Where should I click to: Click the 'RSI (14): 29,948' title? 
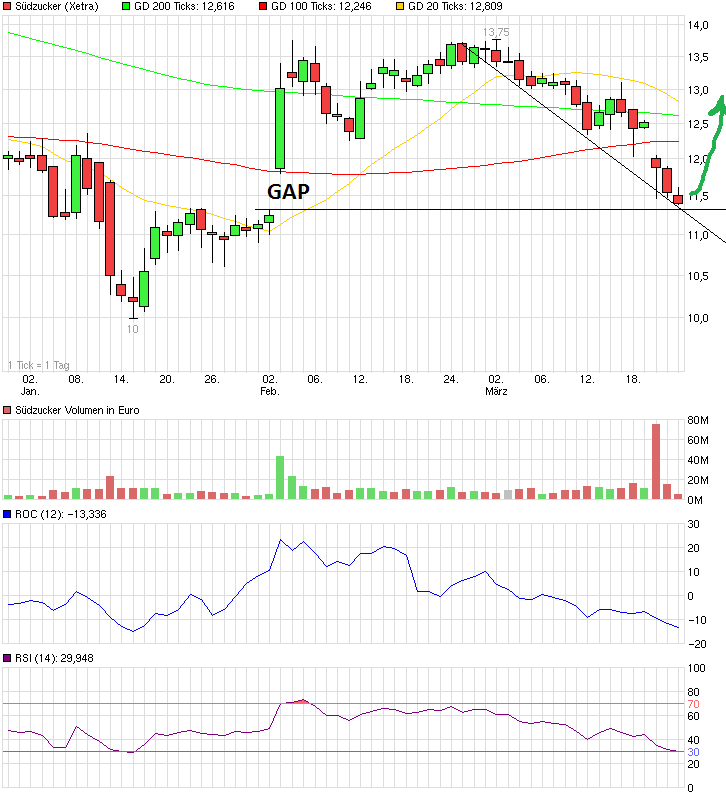click(54, 658)
